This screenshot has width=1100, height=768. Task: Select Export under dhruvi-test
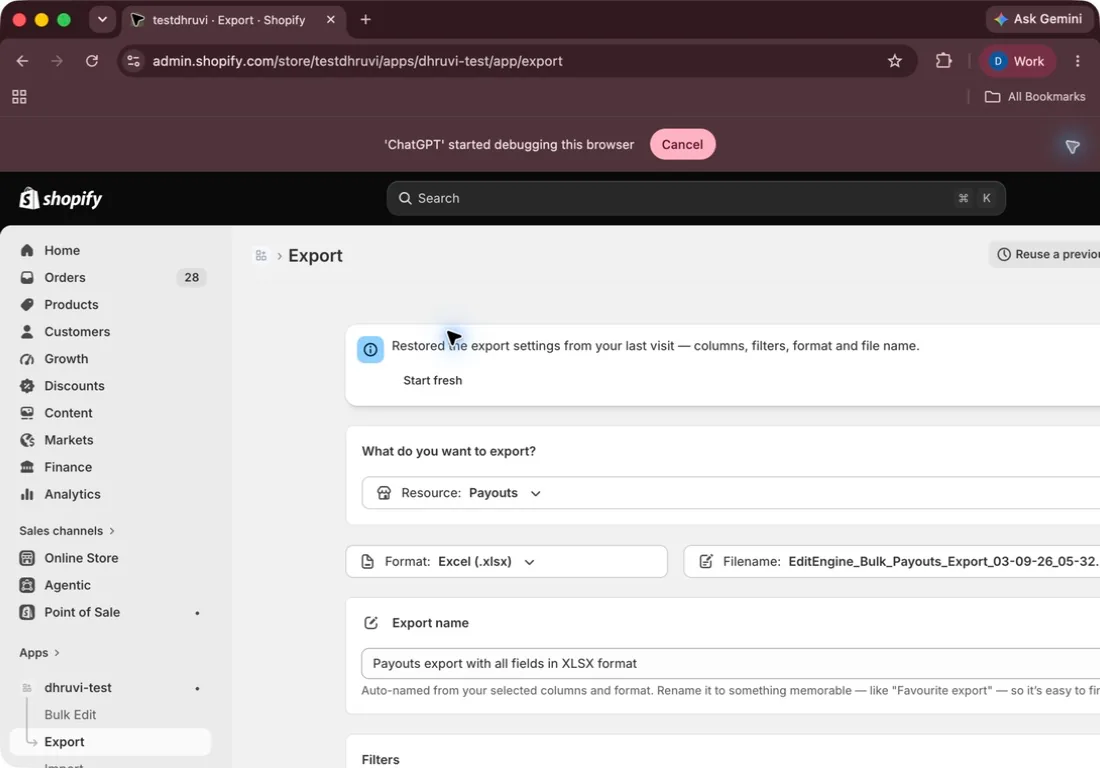[x=110, y=742]
